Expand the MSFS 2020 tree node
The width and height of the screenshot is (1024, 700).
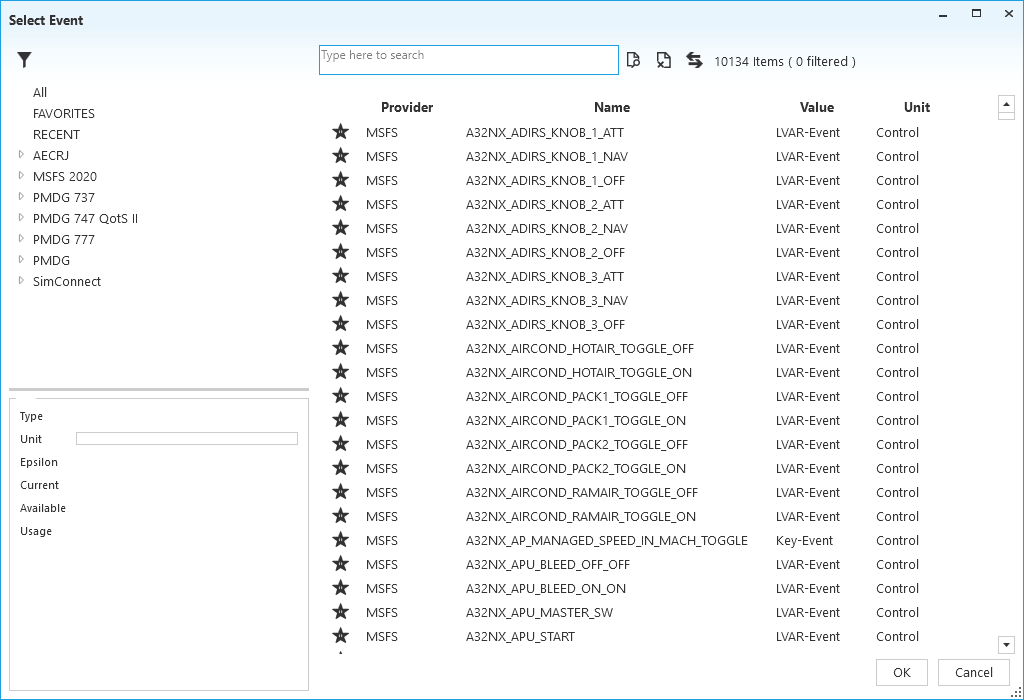pos(21,176)
